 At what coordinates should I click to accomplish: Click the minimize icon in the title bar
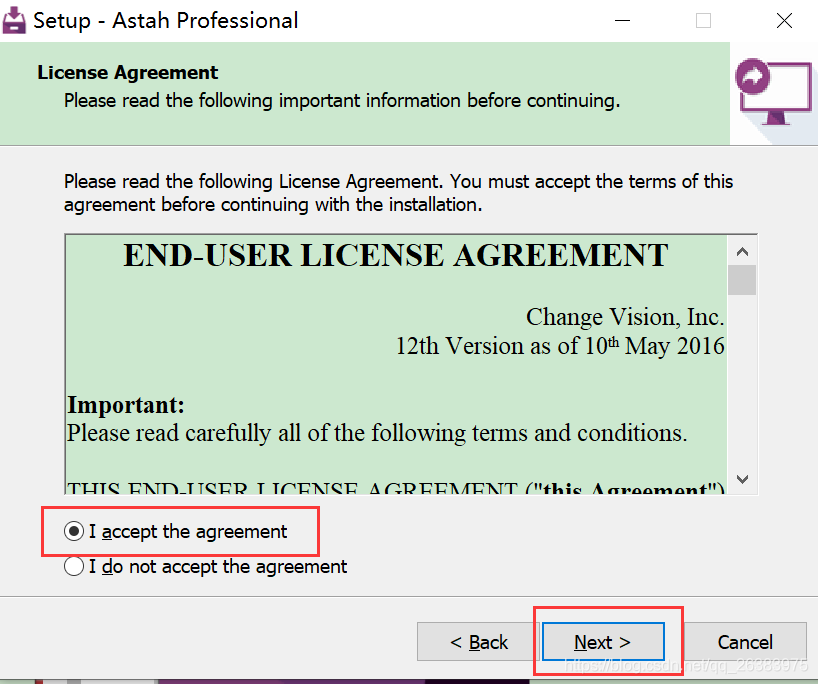(x=622, y=20)
